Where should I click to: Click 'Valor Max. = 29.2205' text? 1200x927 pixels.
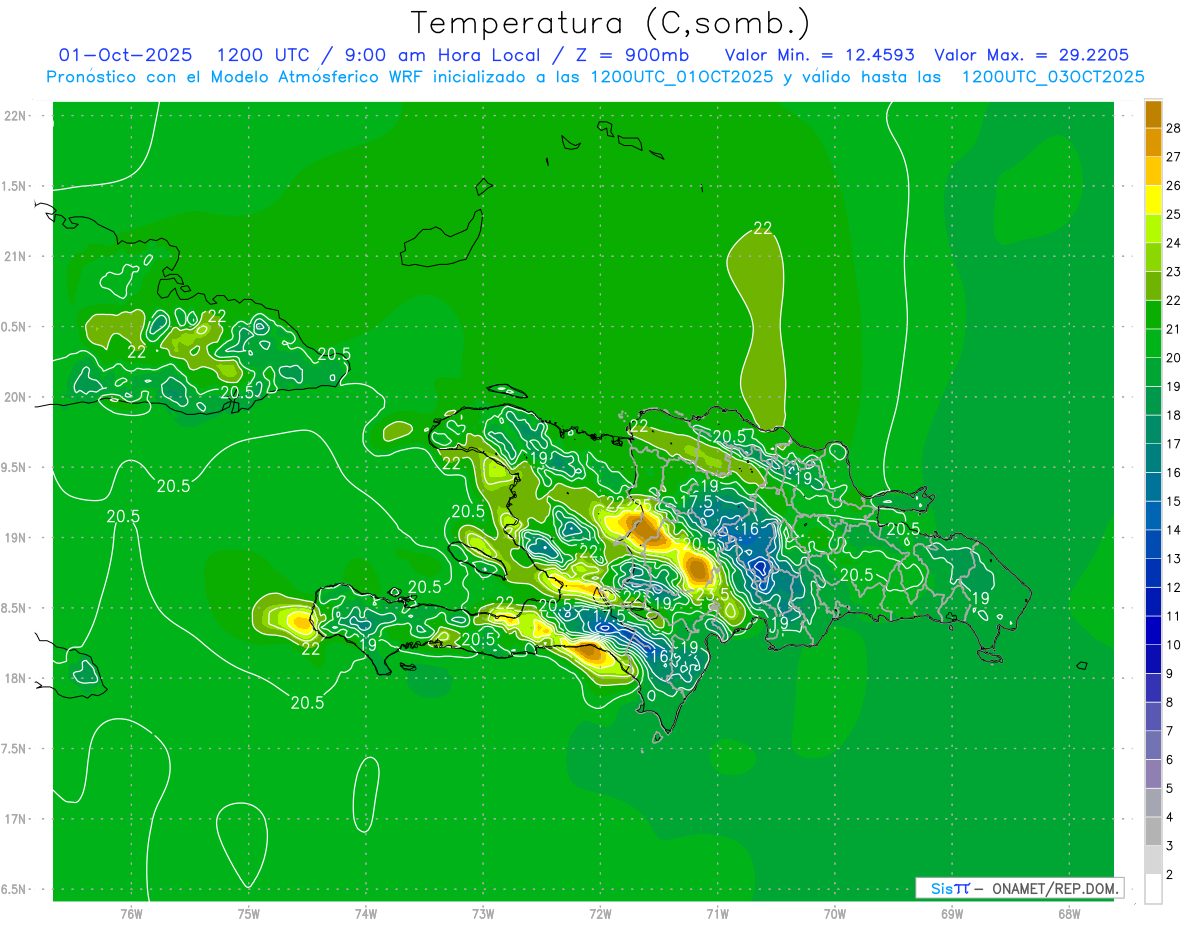1031,55
